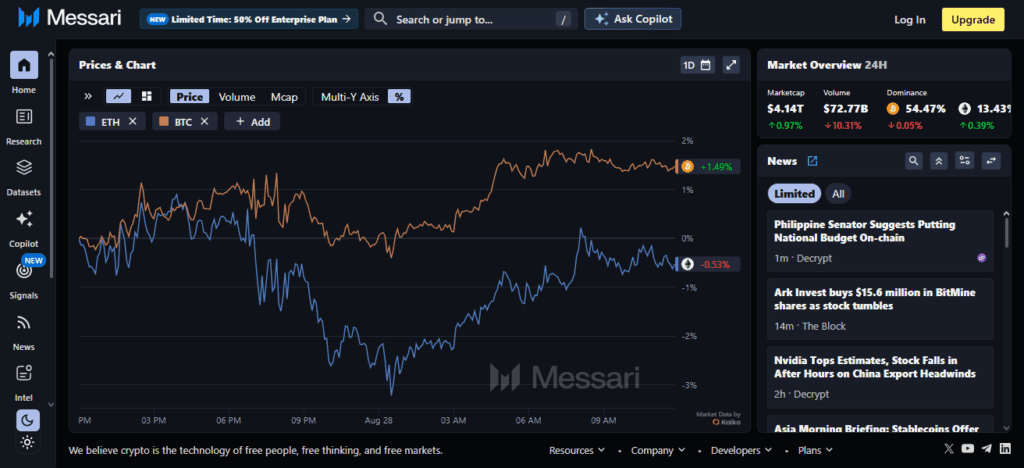Add another asset to chart

(x=252, y=121)
